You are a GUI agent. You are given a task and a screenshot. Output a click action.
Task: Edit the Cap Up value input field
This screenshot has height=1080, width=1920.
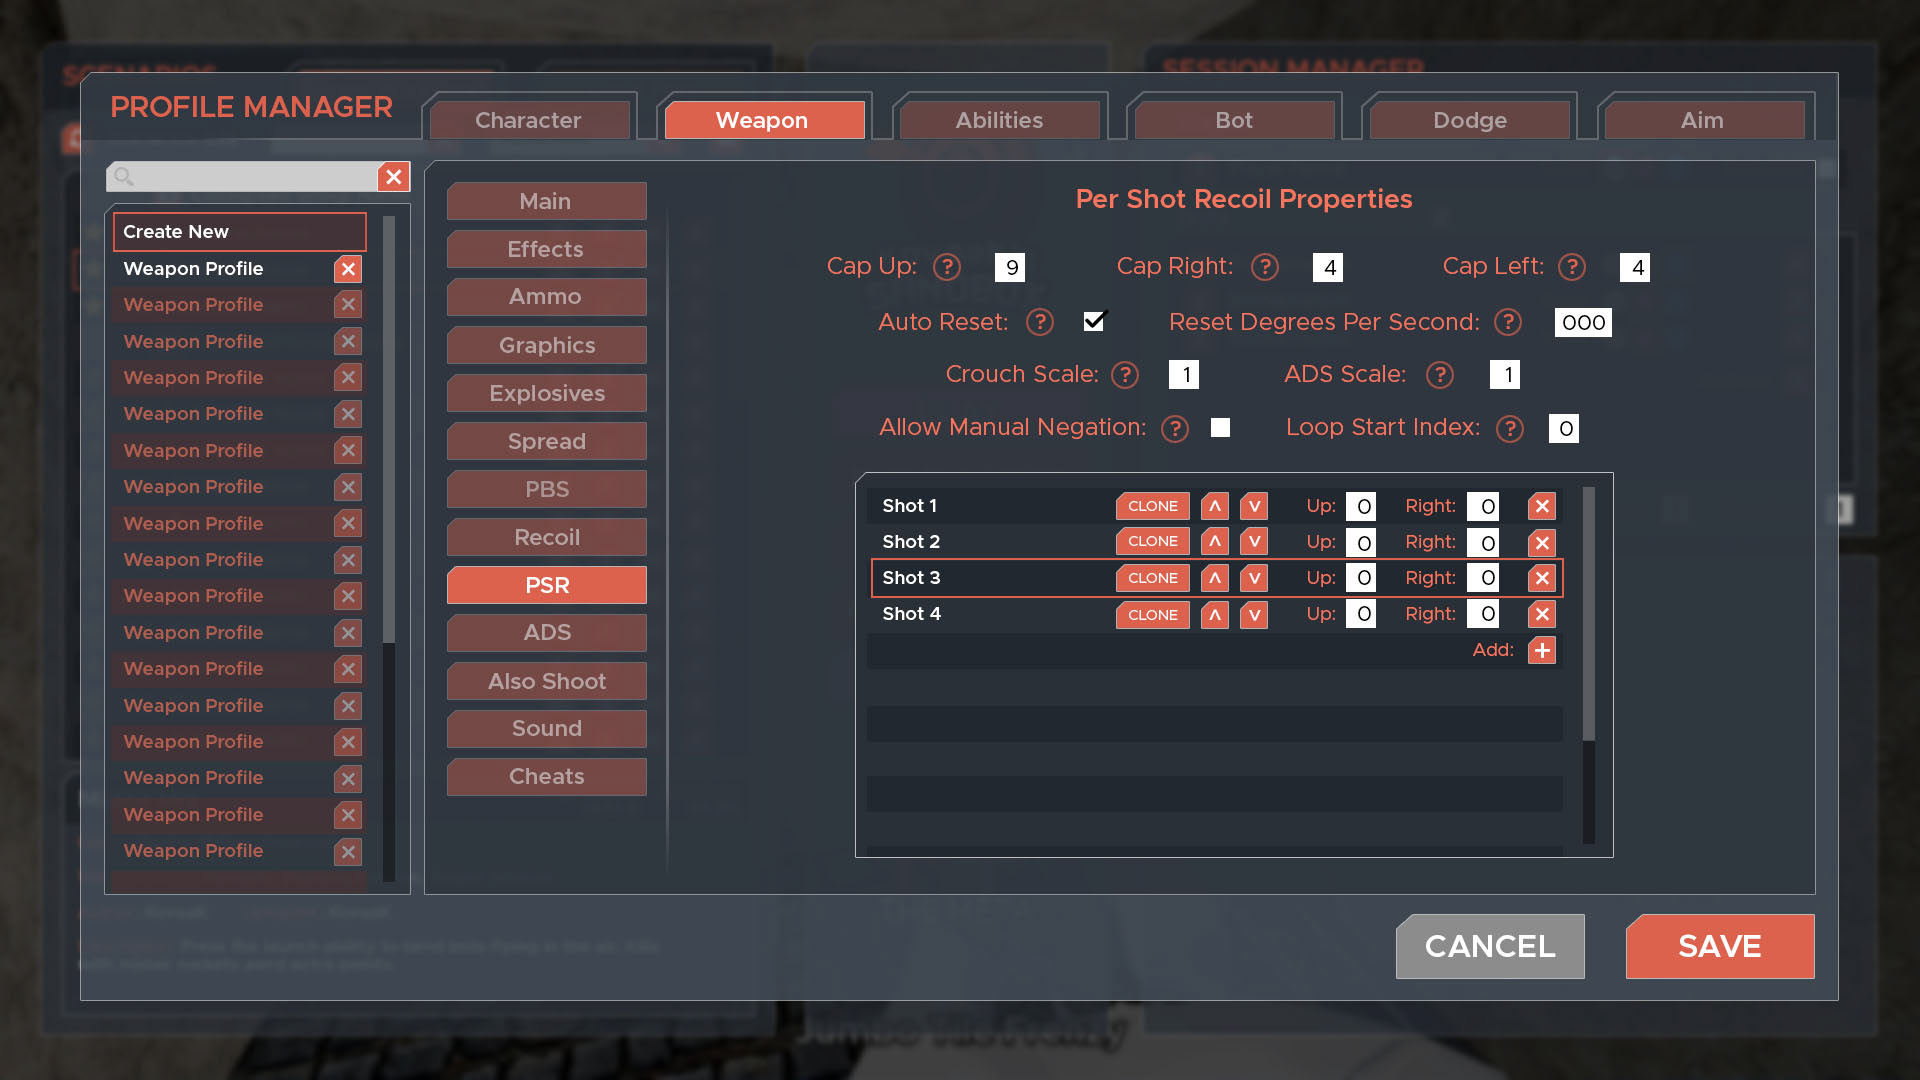[1010, 268]
